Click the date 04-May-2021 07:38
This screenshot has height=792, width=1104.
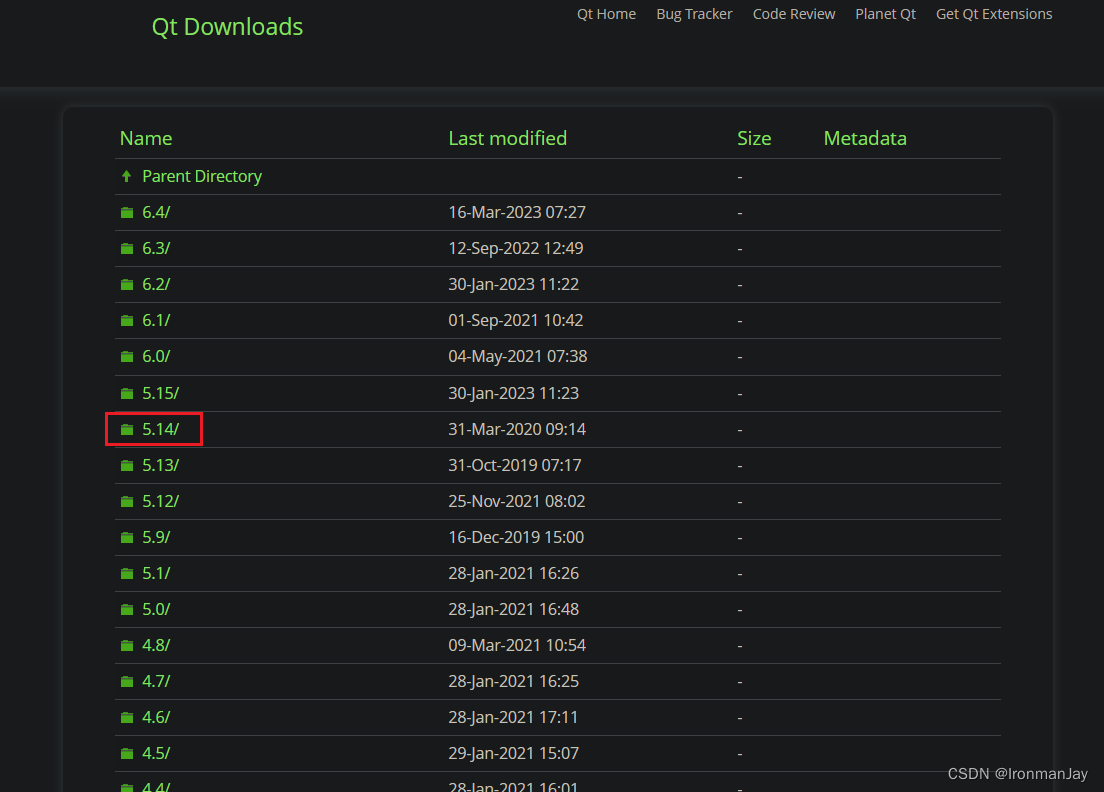518,356
